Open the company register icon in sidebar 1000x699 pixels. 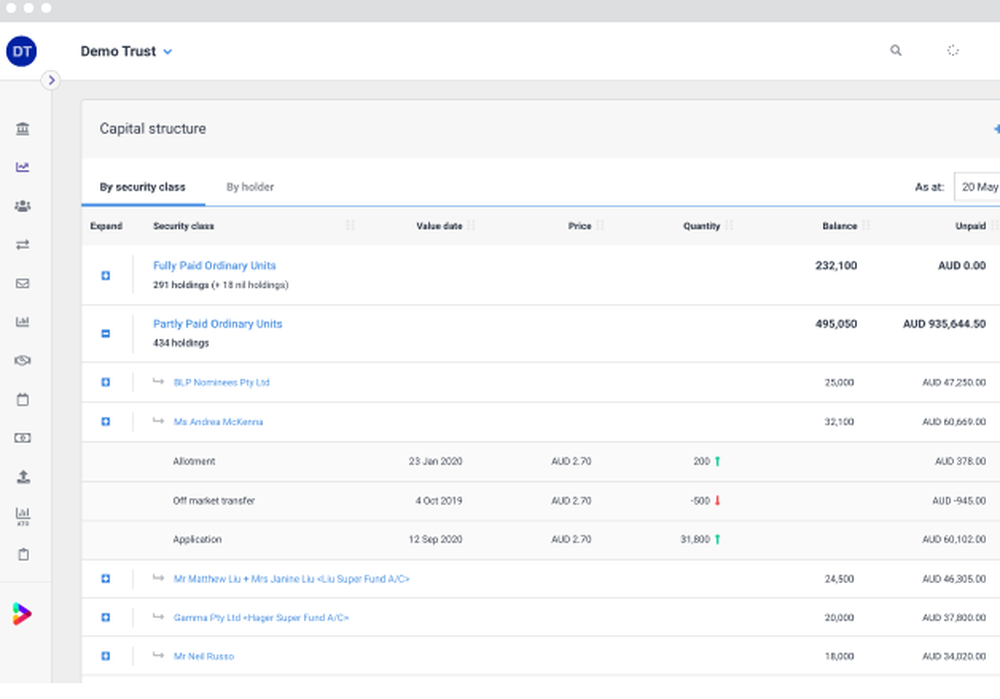[22, 128]
